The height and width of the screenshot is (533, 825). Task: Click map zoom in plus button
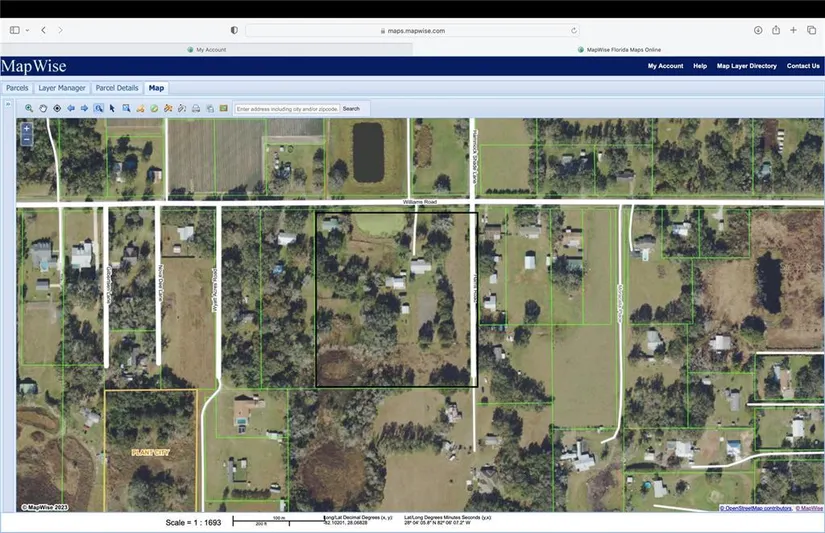27,128
